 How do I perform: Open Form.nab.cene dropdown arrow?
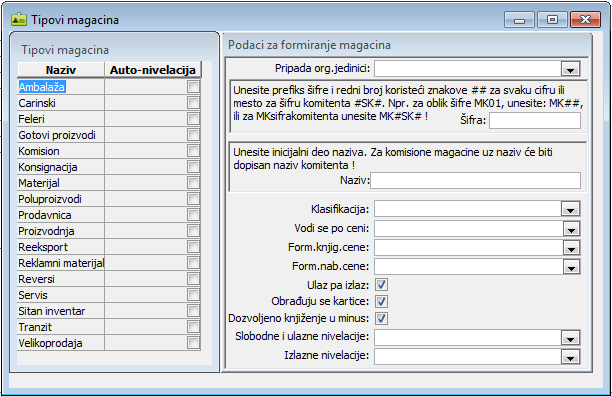[571, 266]
